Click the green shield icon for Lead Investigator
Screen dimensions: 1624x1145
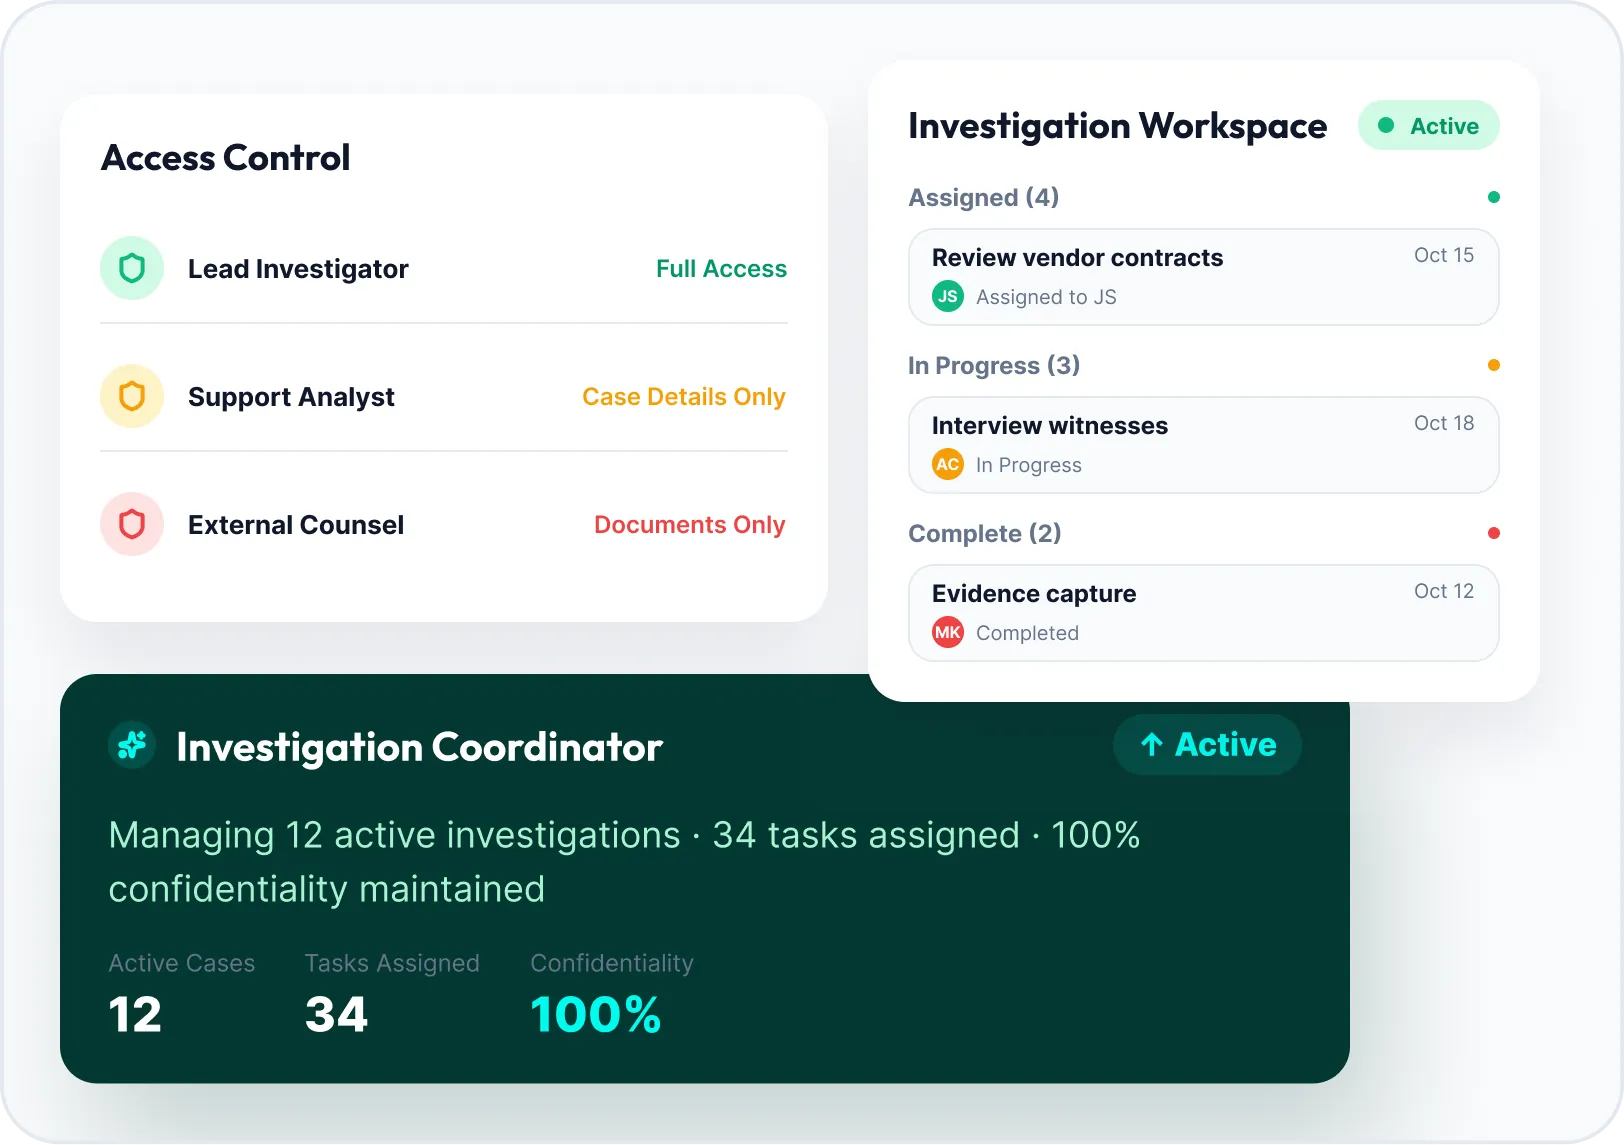click(x=132, y=268)
